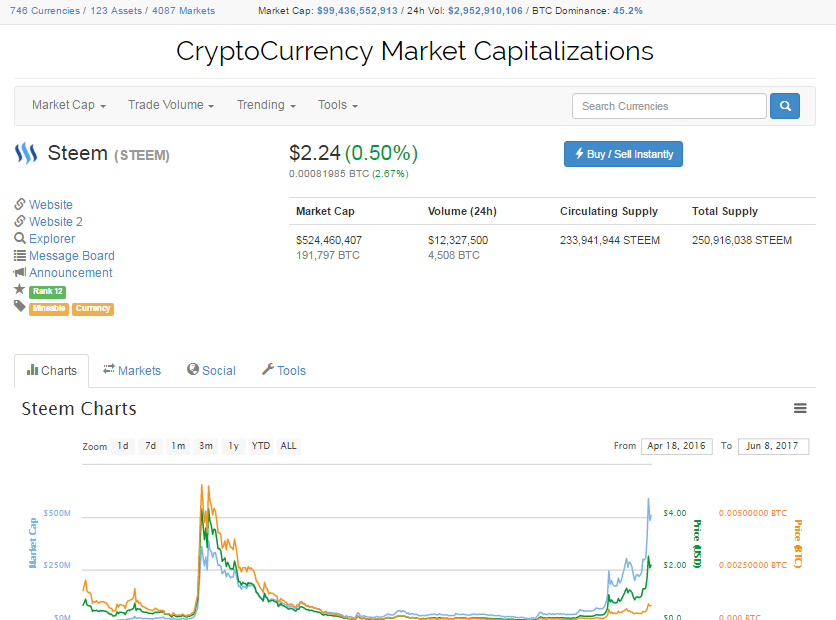
Task: Click the list icon beside Message Board
Action: click(x=20, y=255)
